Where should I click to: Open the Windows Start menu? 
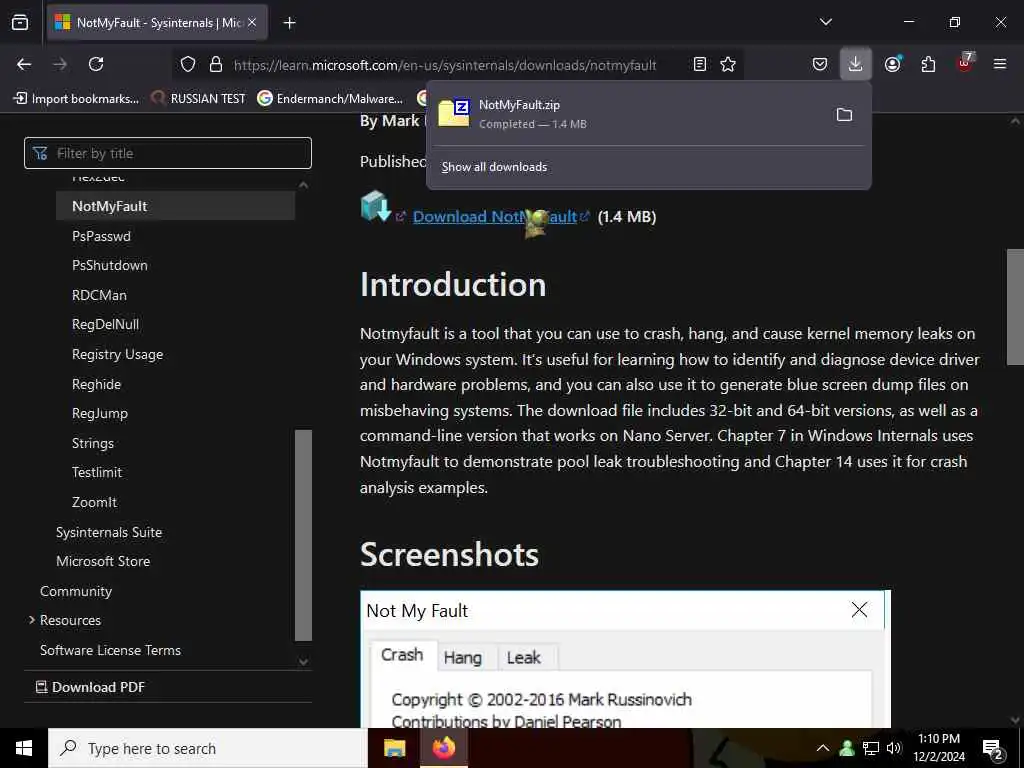click(x=24, y=748)
